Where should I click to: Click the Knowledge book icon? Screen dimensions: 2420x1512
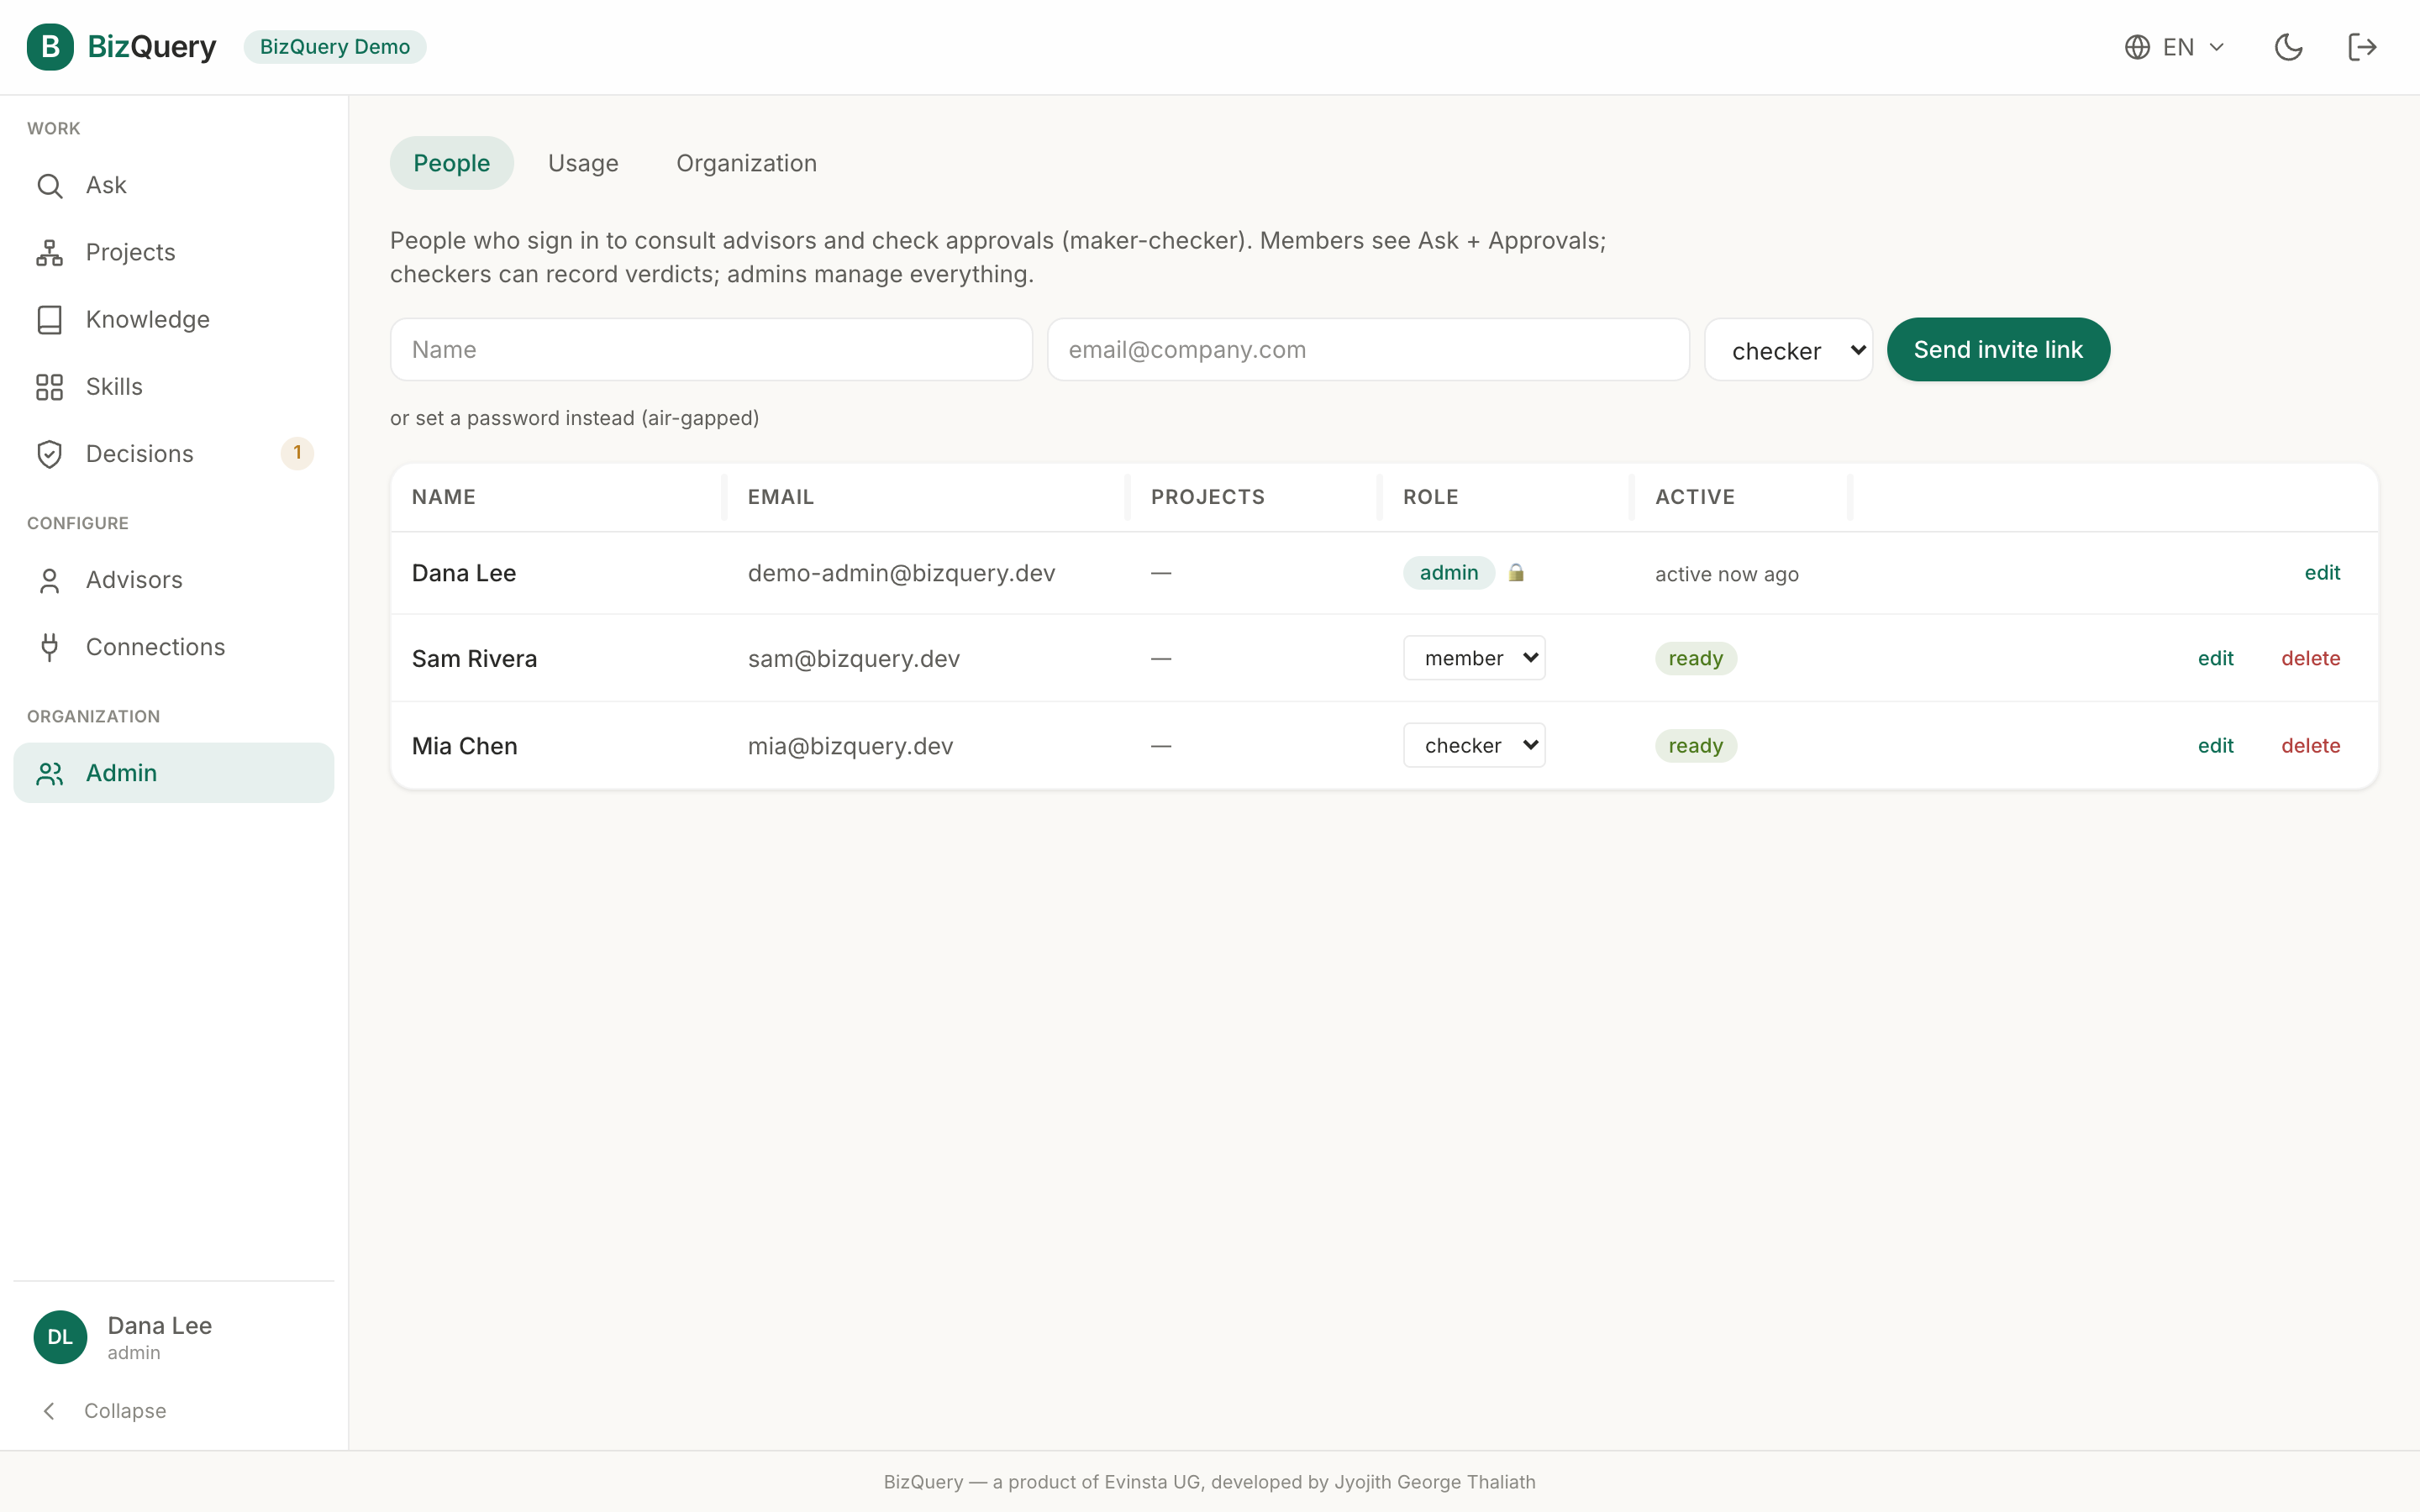pos(49,320)
